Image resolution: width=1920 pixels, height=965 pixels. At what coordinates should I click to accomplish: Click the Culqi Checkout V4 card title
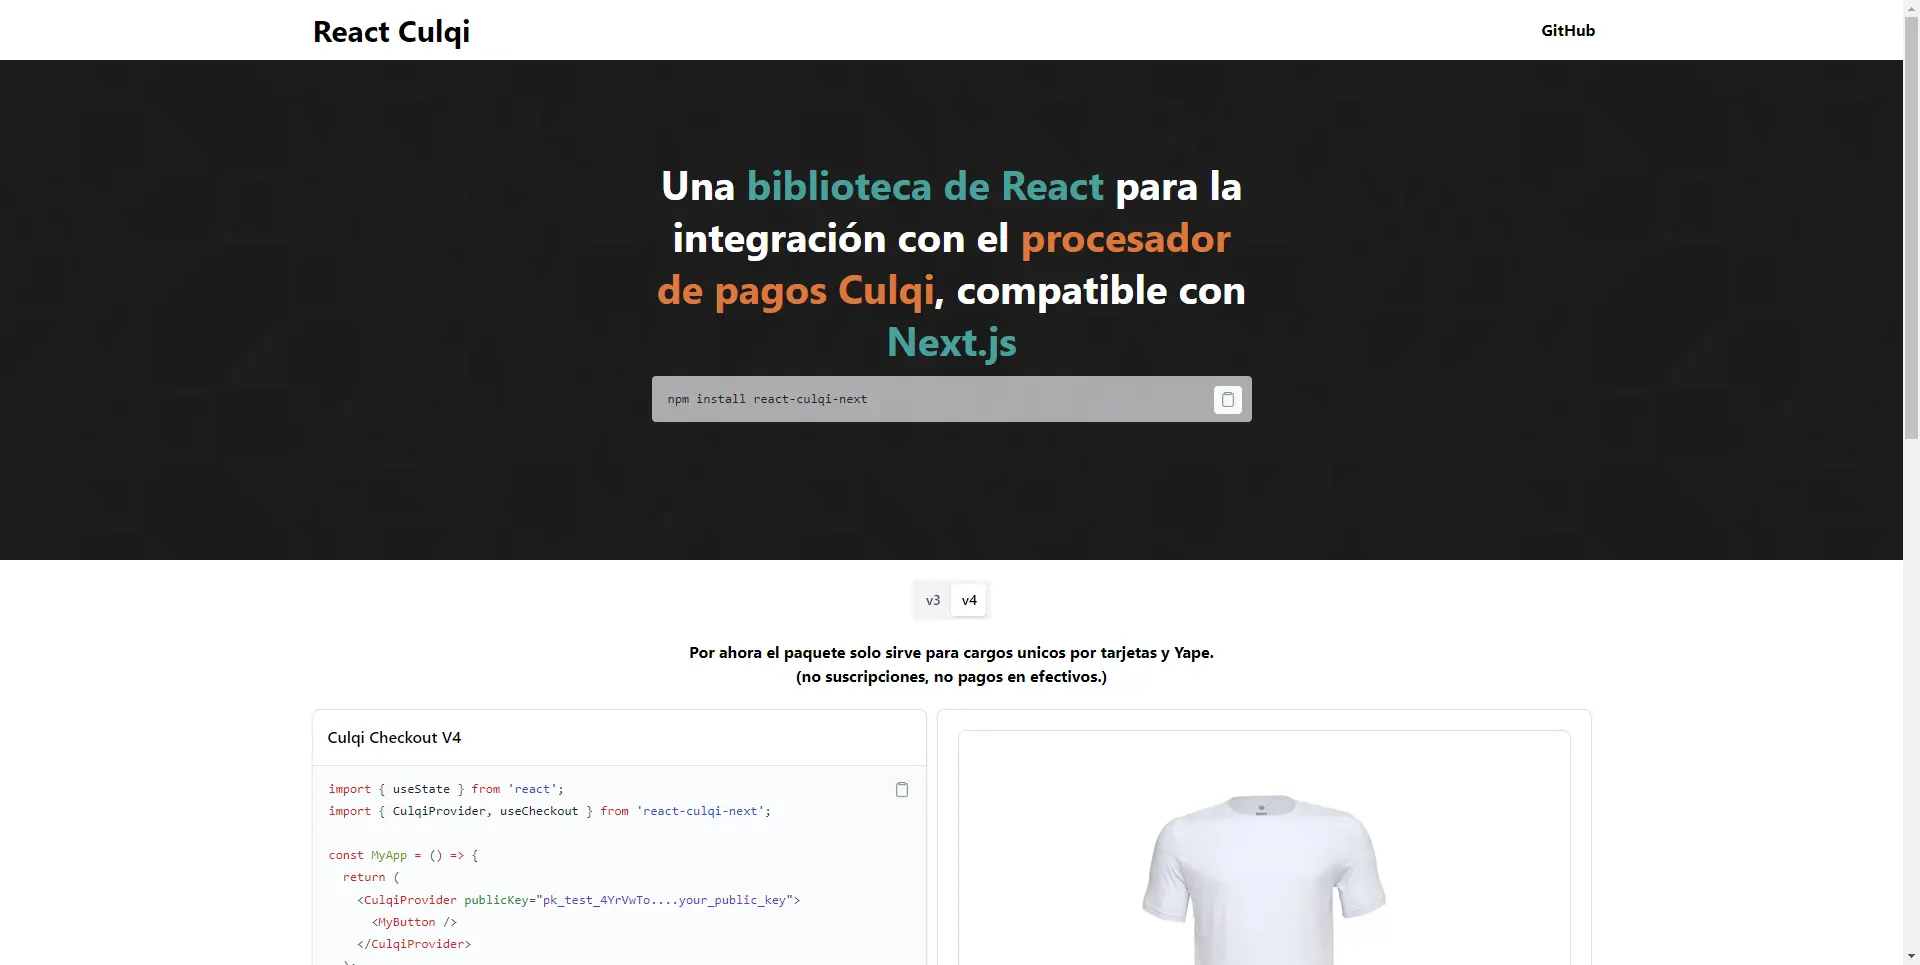tap(394, 738)
